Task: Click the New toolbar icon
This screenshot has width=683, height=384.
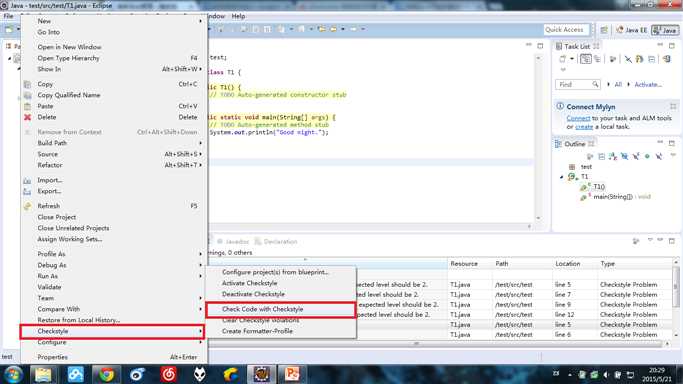Action: click(x=9, y=30)
